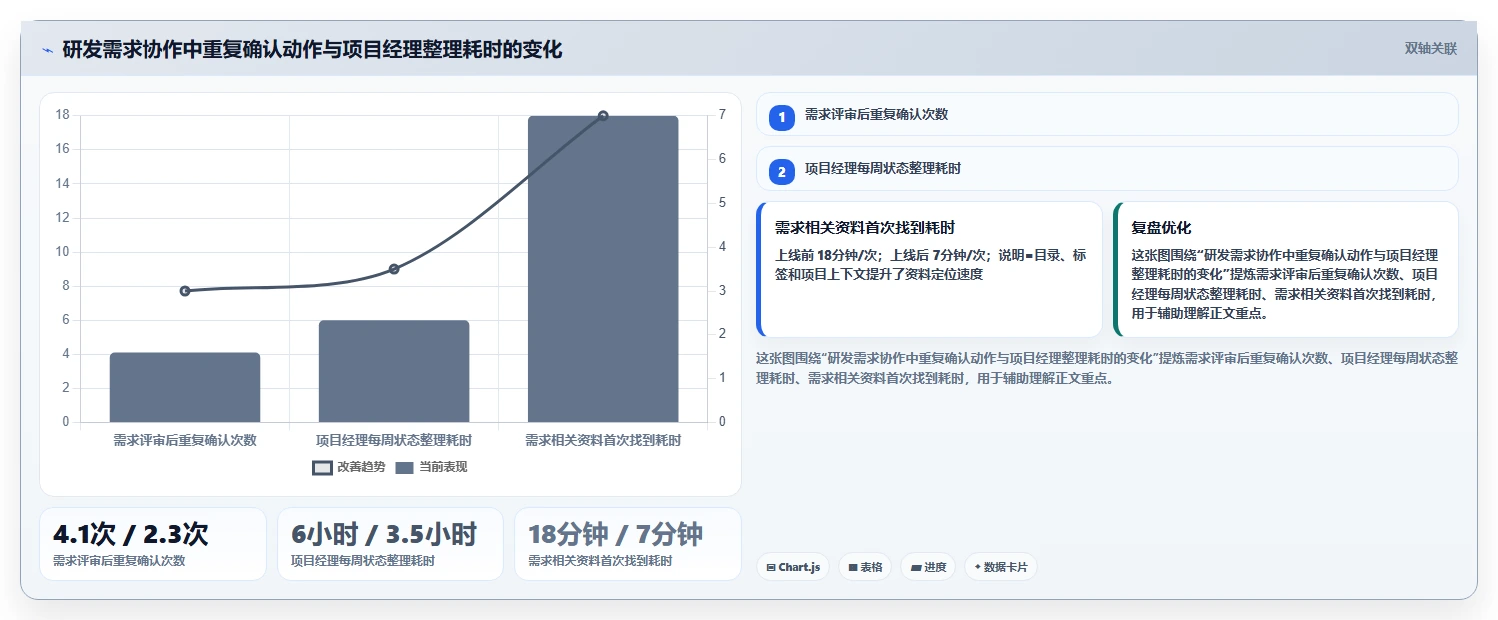The width and height of the screenshot is (1498, 620).
Task: Click x-axis label 需求相关资料首次找到耗时
Action: (x=603, y=440)
